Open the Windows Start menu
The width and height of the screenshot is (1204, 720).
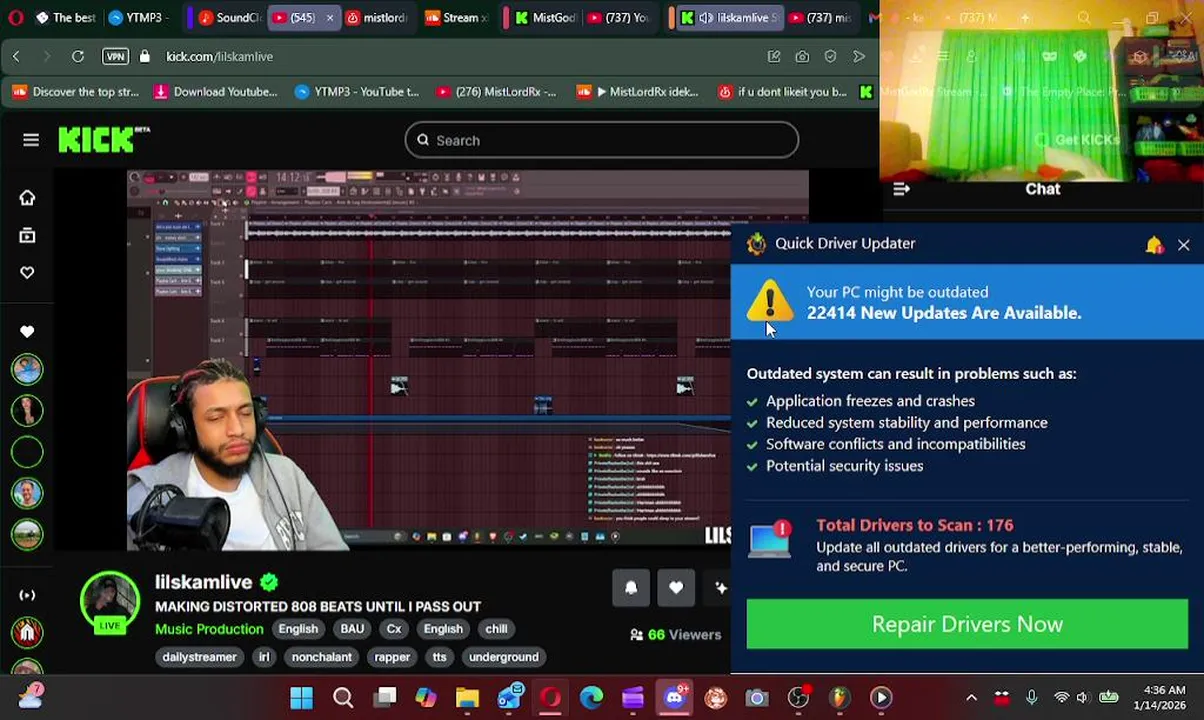pyautogui.click(x=301, y=698)
